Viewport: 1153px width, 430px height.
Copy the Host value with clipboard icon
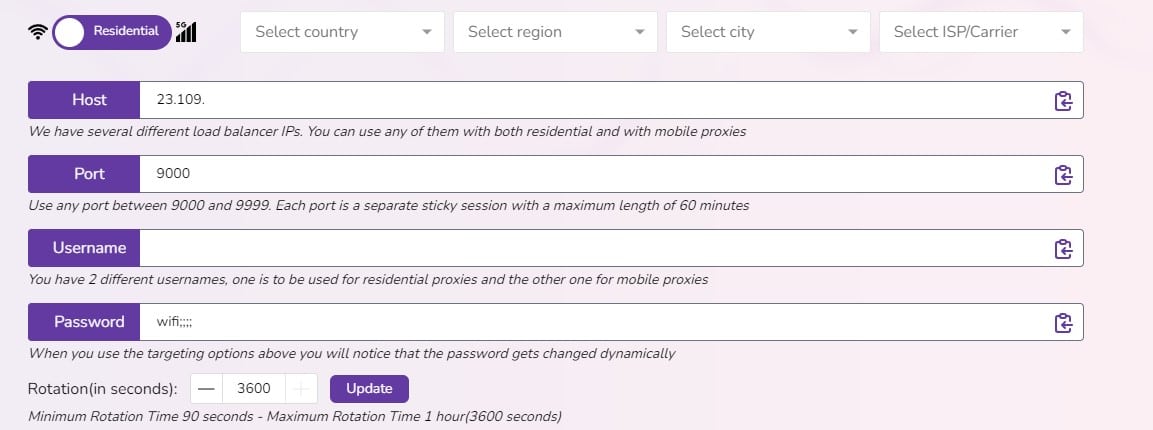tap(1063, 101)
